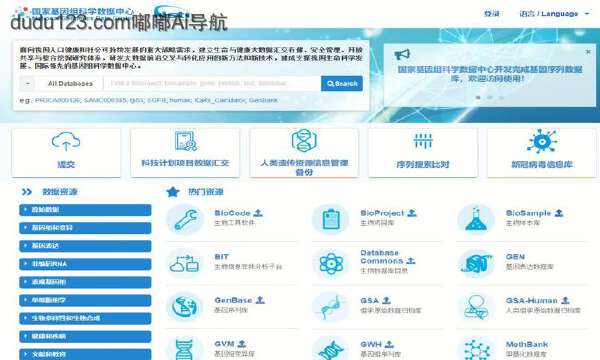Open the Database Commons atom icon
This screenshot has width=600, height=360.
pyautogui.click(x=331, y=263)
